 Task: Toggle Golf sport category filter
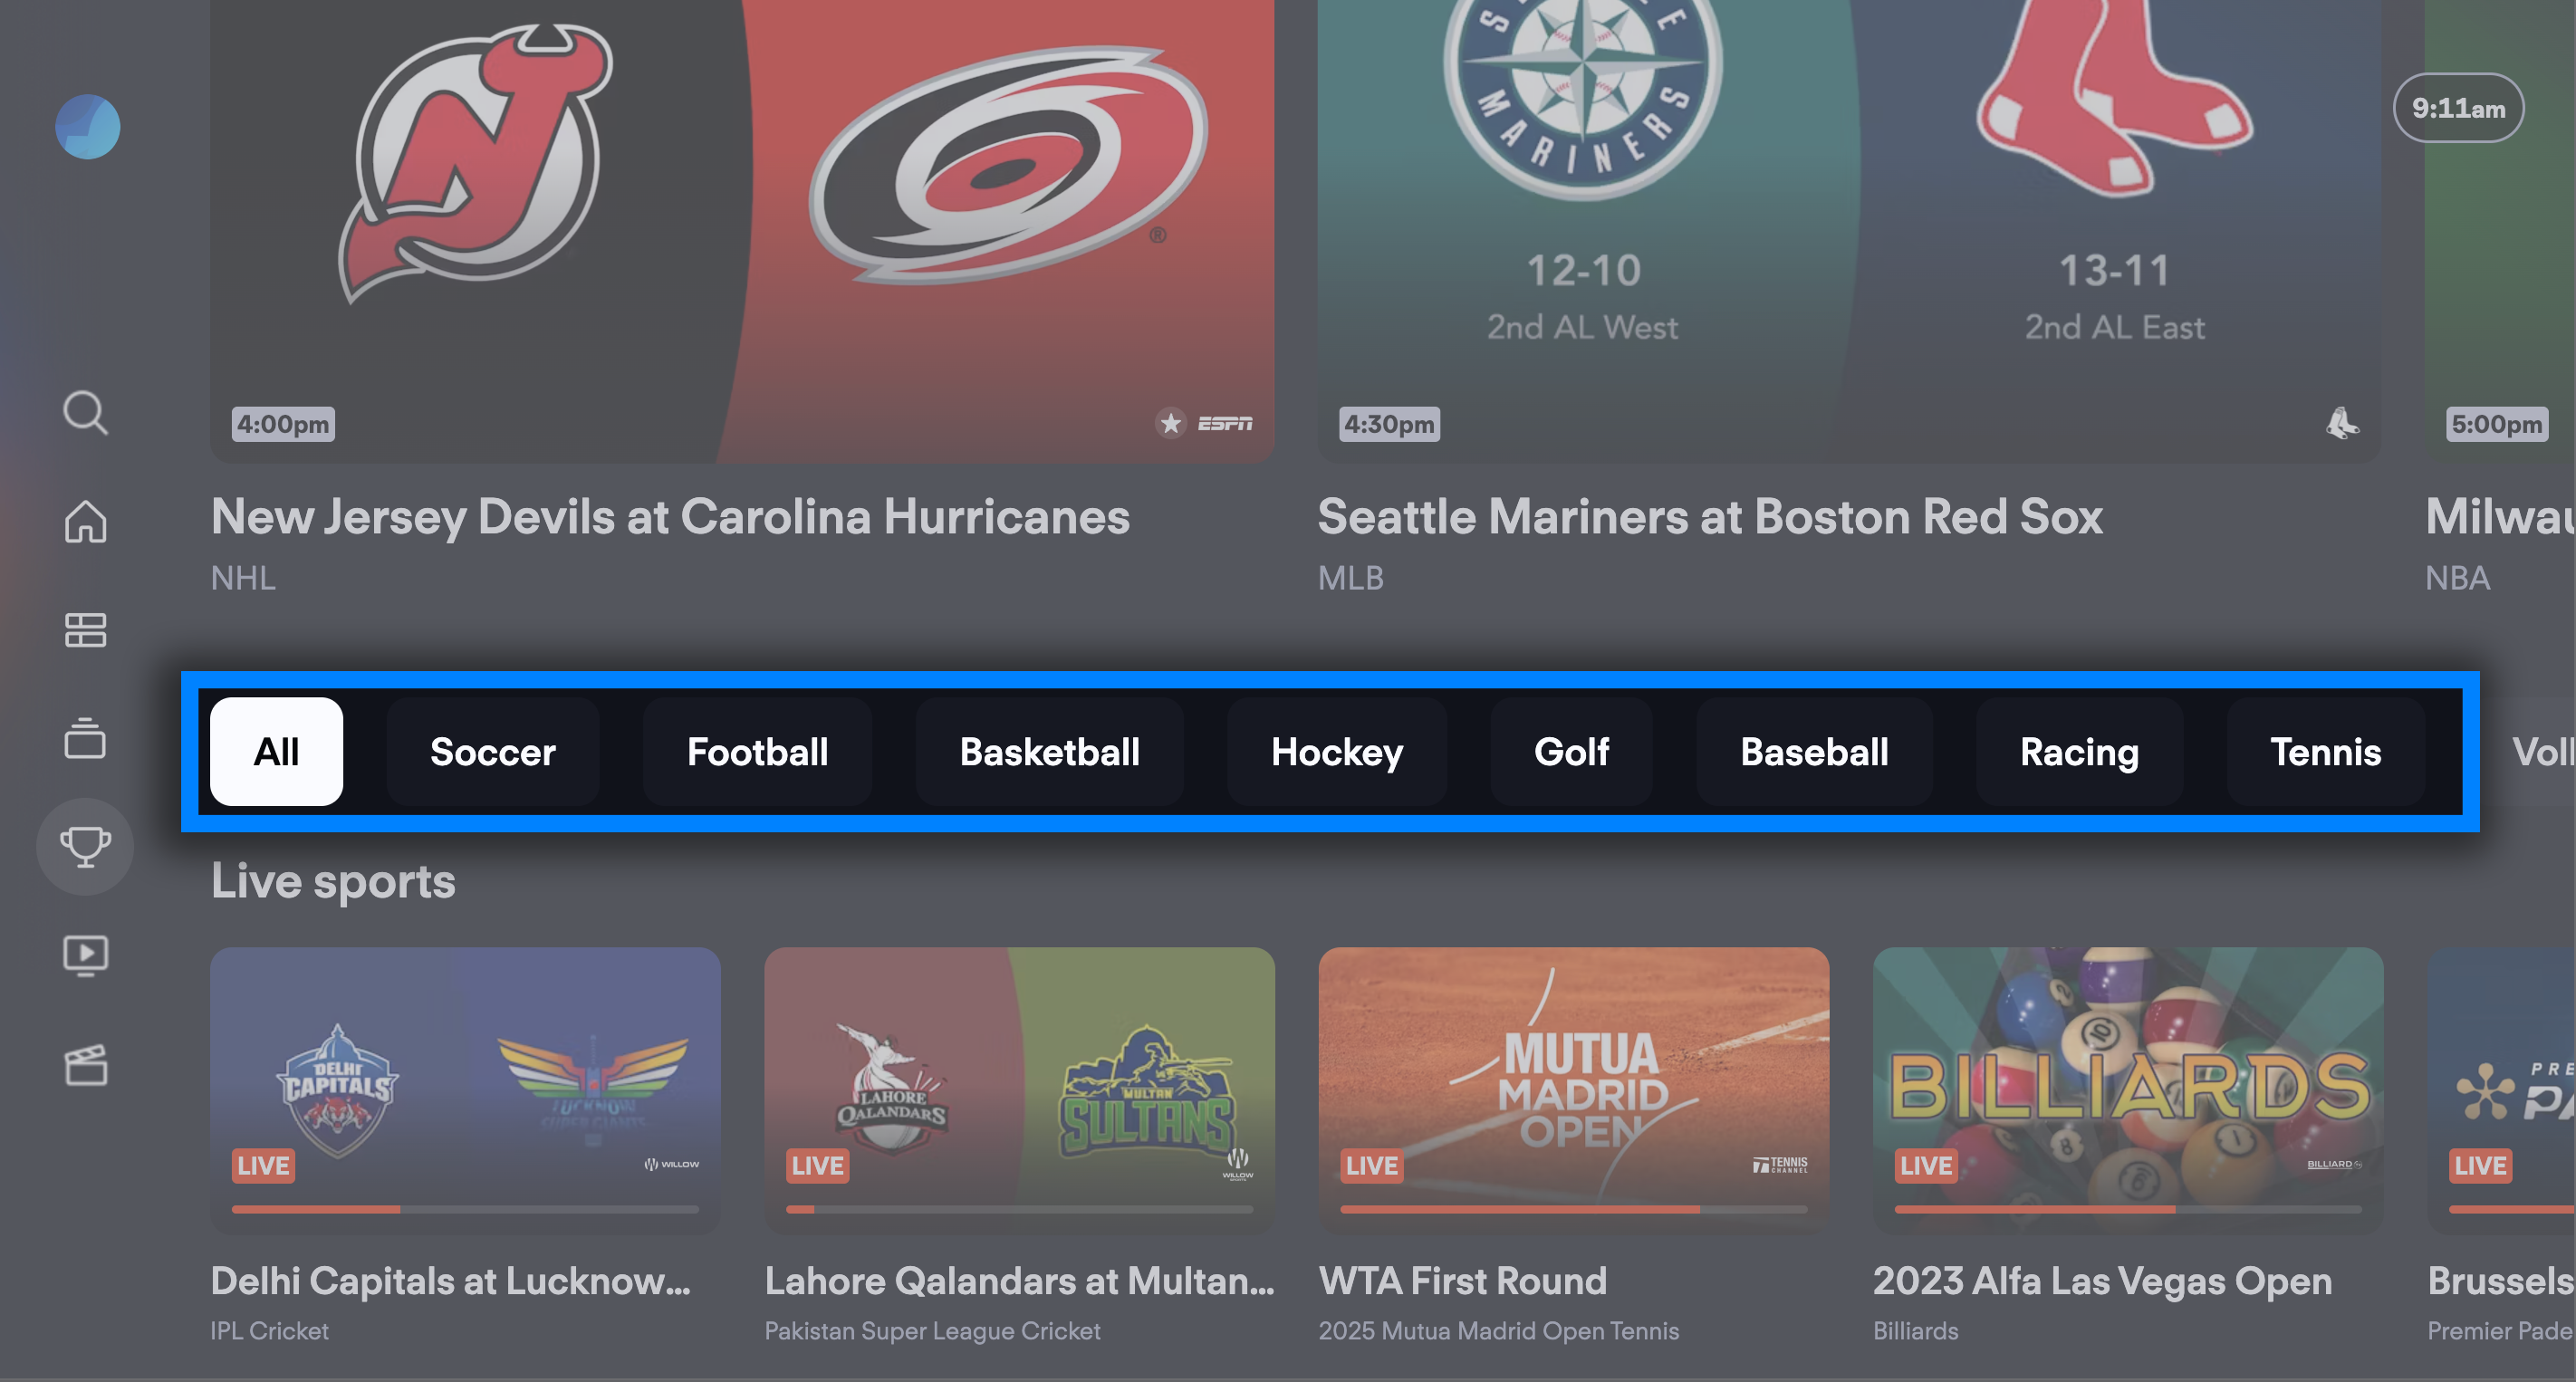point(1571,752)
